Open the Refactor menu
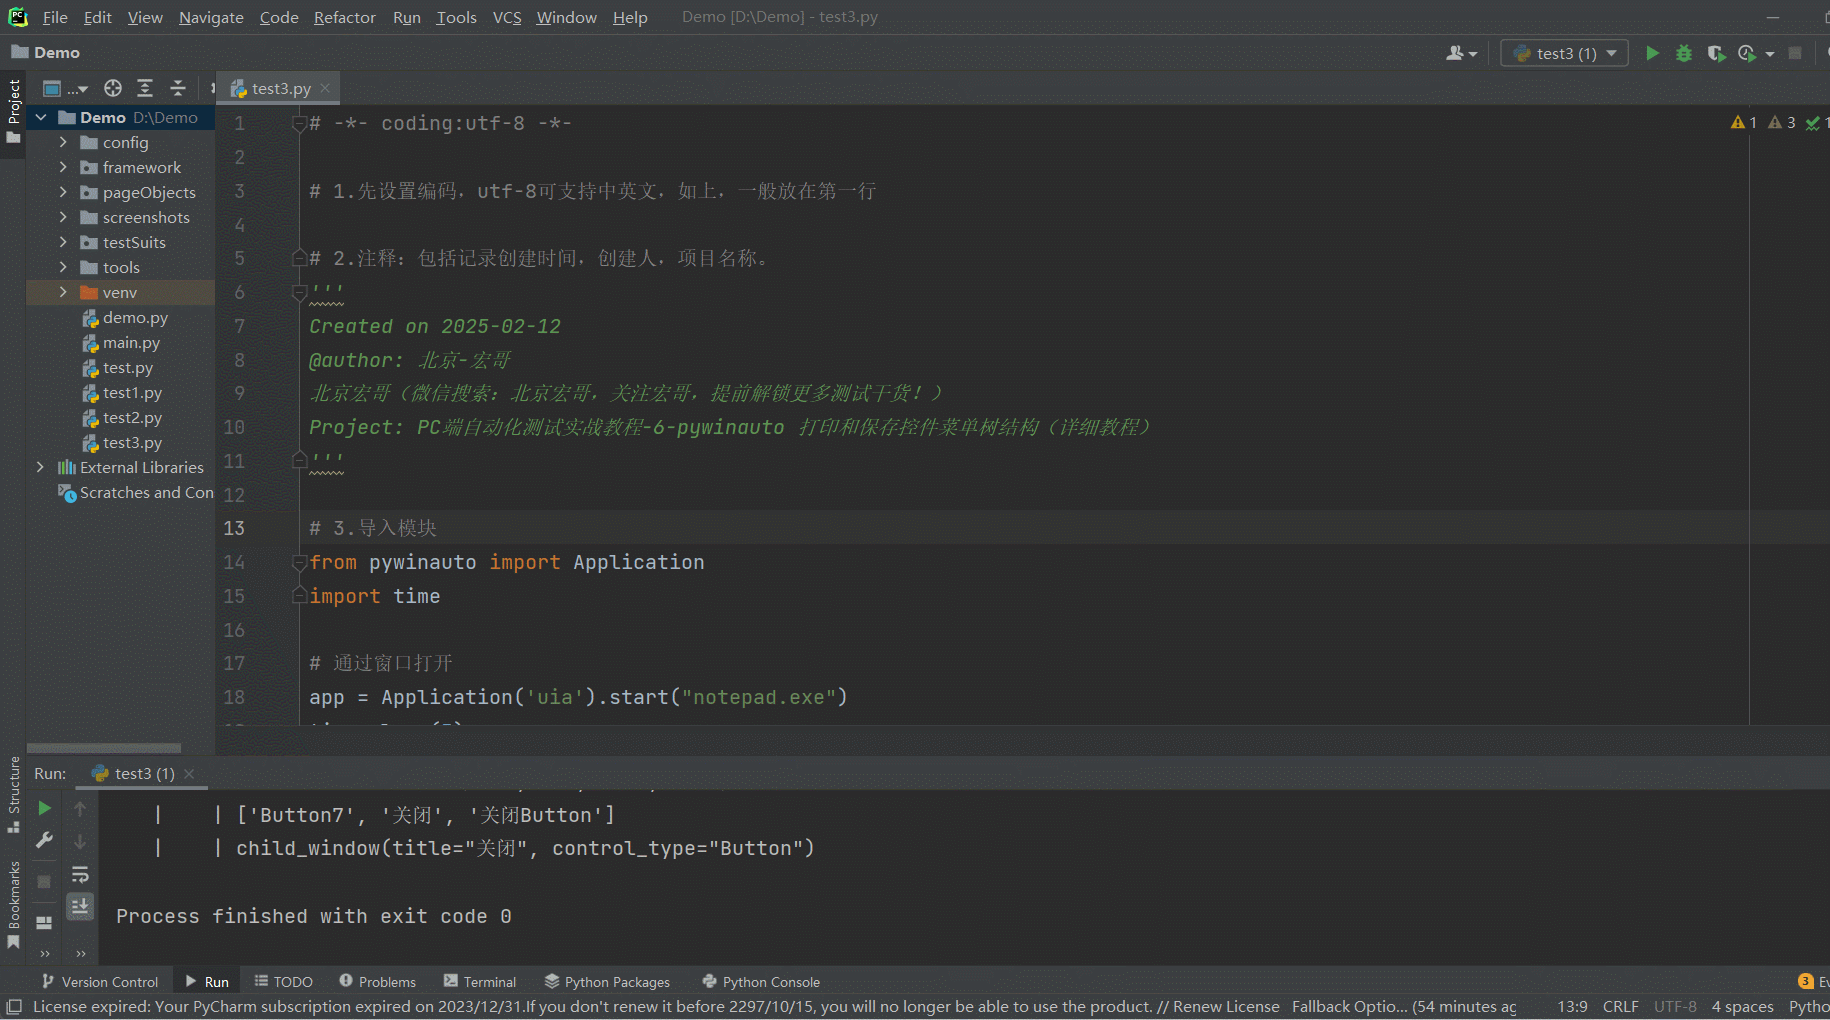Image resolution: width=1830 pixels, height=1020 pixels. click(344, 17)
